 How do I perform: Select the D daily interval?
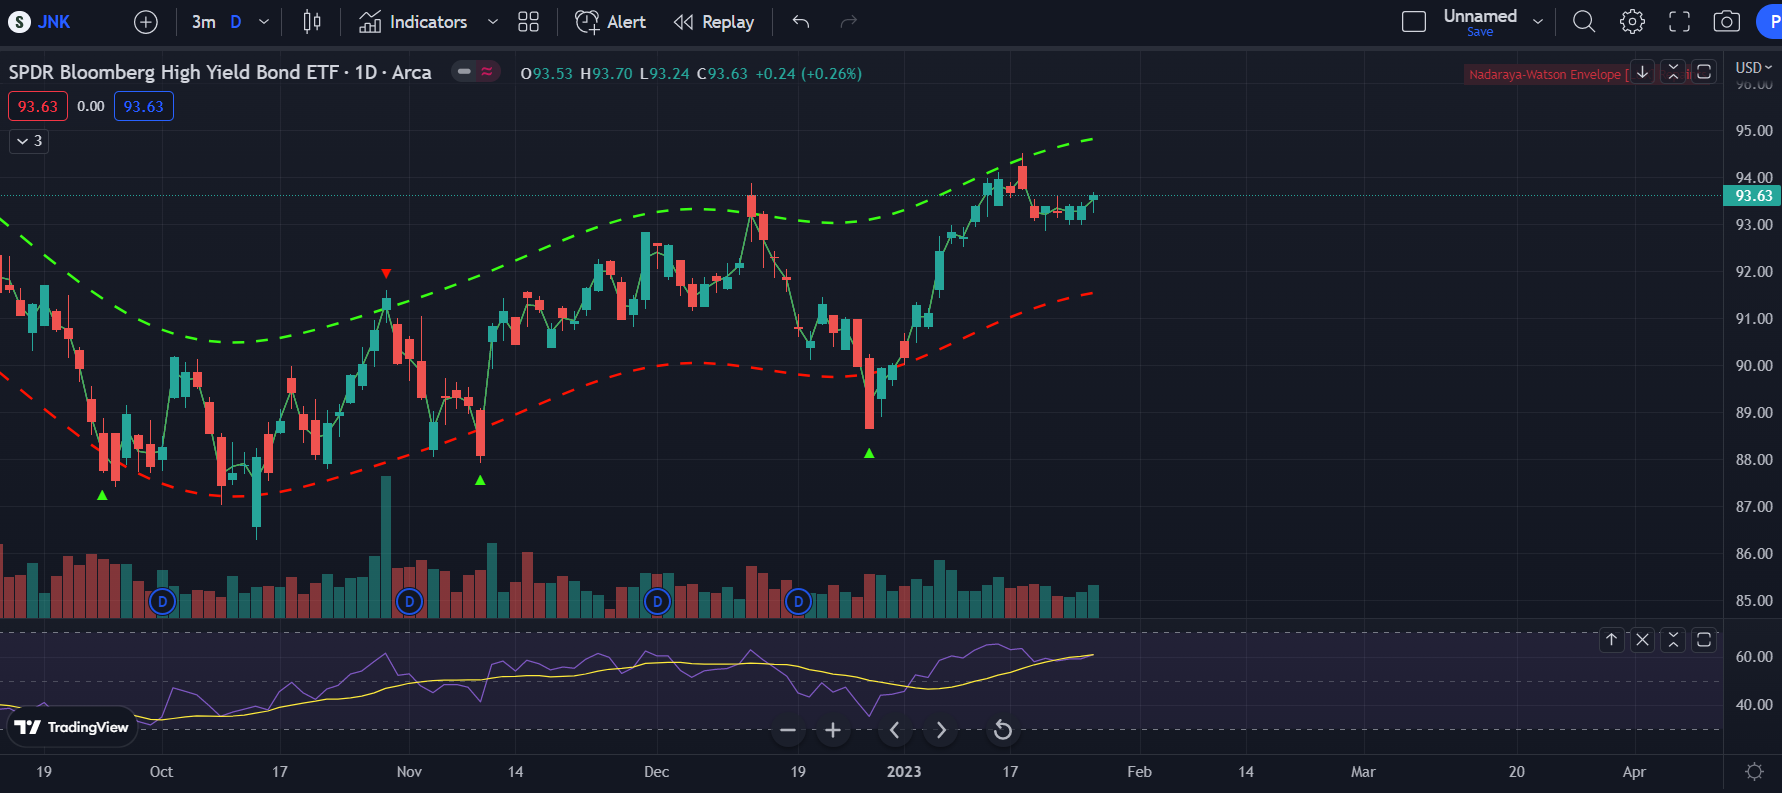pyautogui.click(x=236, y=22)
